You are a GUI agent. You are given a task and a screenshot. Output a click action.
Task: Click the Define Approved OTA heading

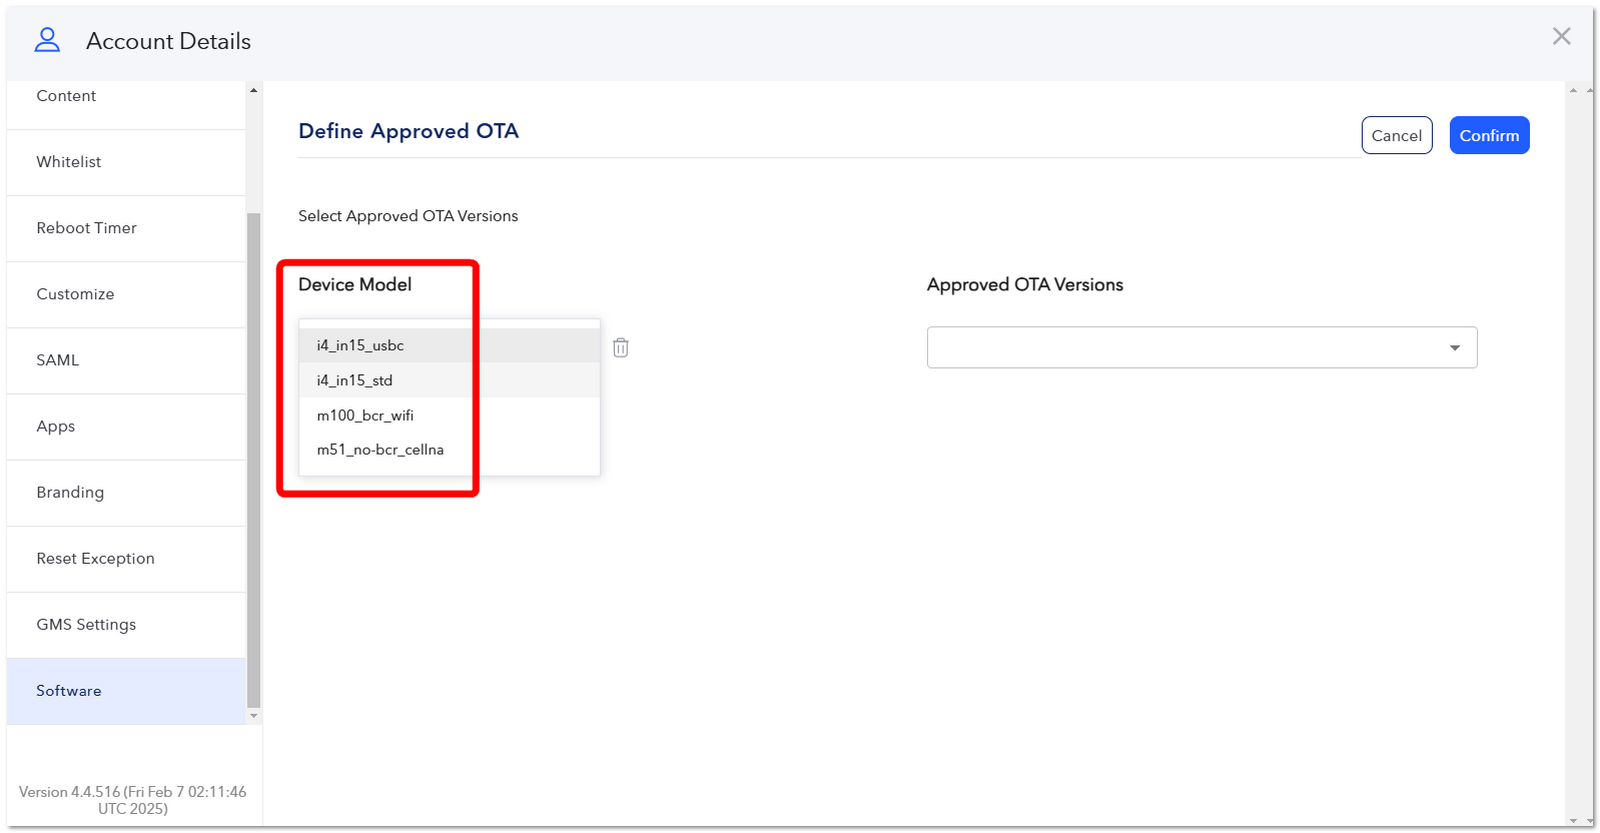tap(408, 131)
